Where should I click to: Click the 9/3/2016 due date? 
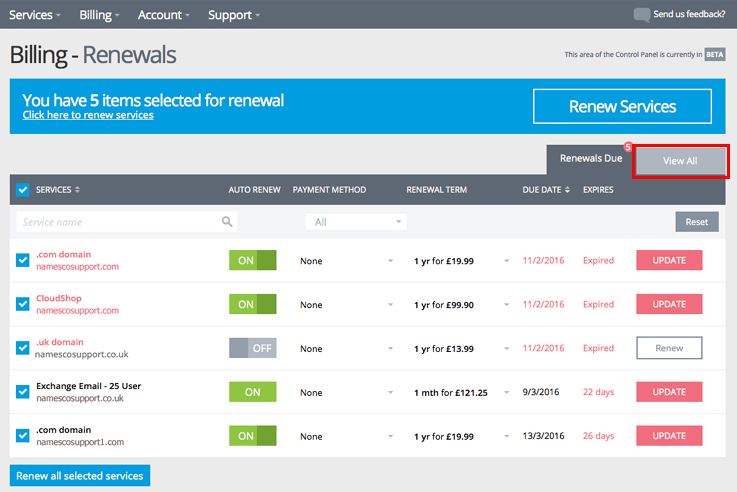click(x=541, y=392)
